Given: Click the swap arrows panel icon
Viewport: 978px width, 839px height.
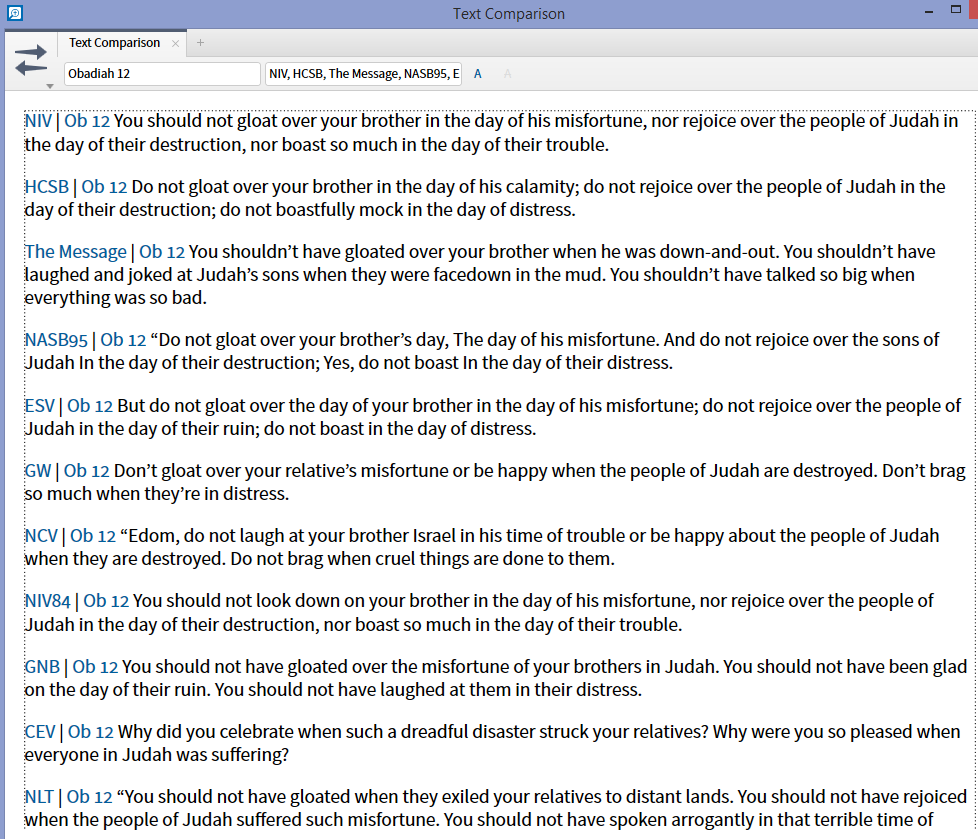Looking at the screenshot, I should pos(31,61).
